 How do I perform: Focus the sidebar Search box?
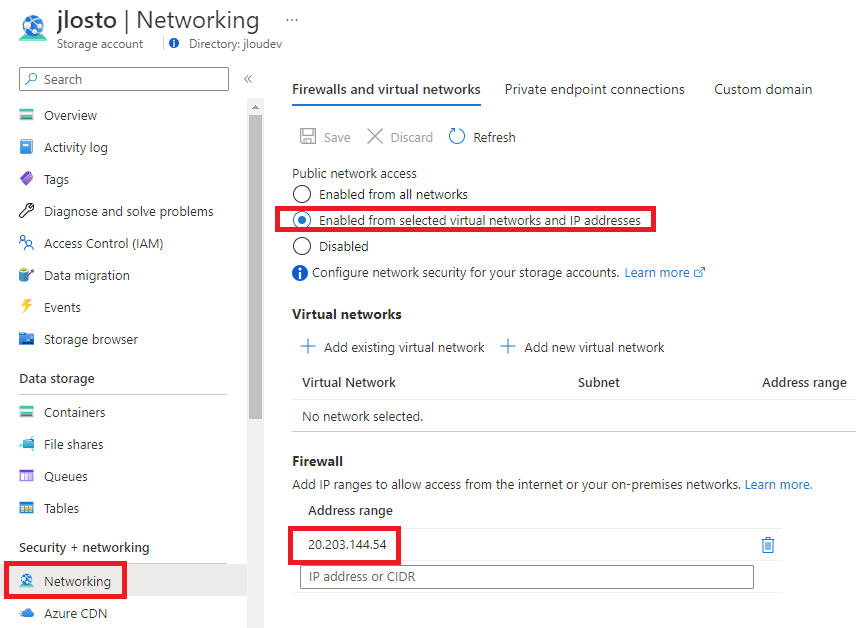(x=124, y=79)
